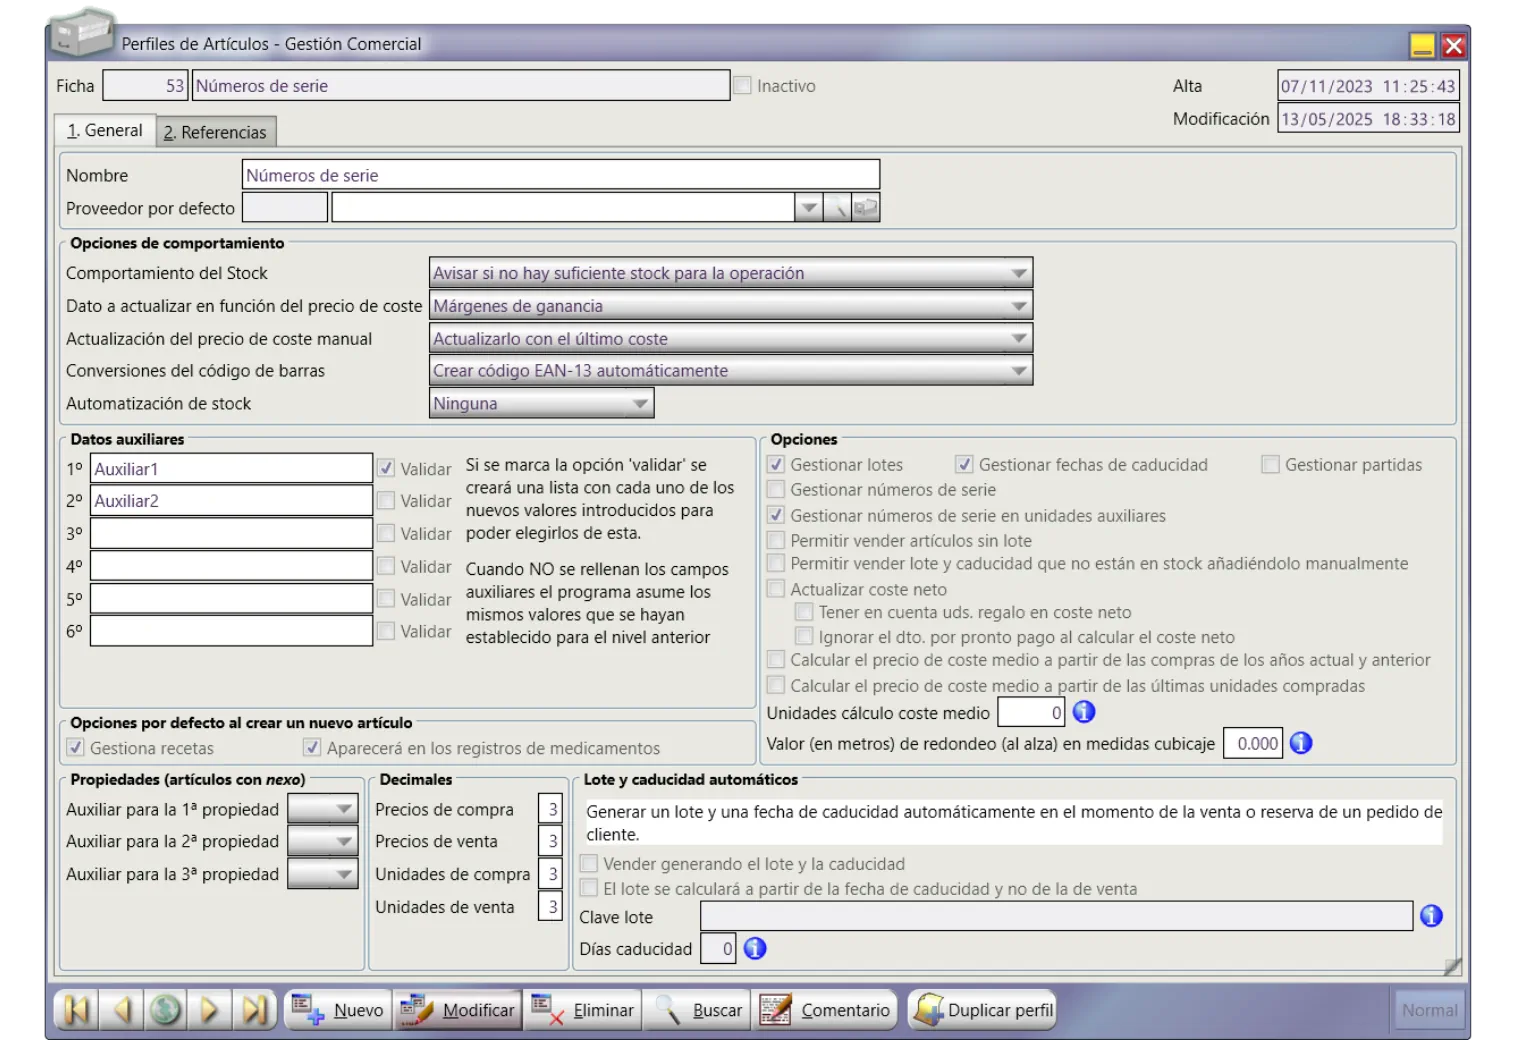Image resolution: width=1516 pixels, height=1040 pixels.
Task: Show info icon beside Días caducidad
Action: coord(755,948)
